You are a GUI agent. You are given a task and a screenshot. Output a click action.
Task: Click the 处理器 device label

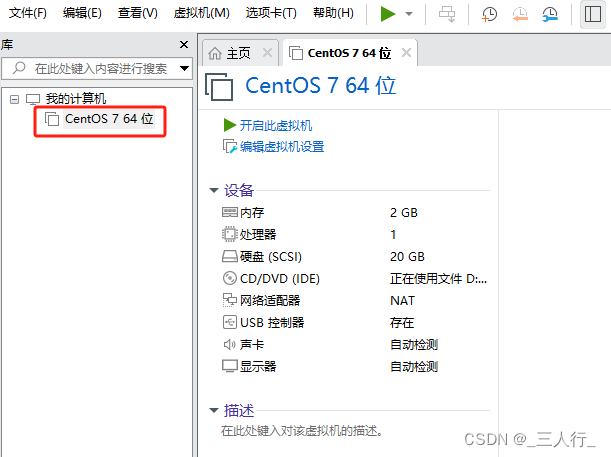tap(258, 235)
